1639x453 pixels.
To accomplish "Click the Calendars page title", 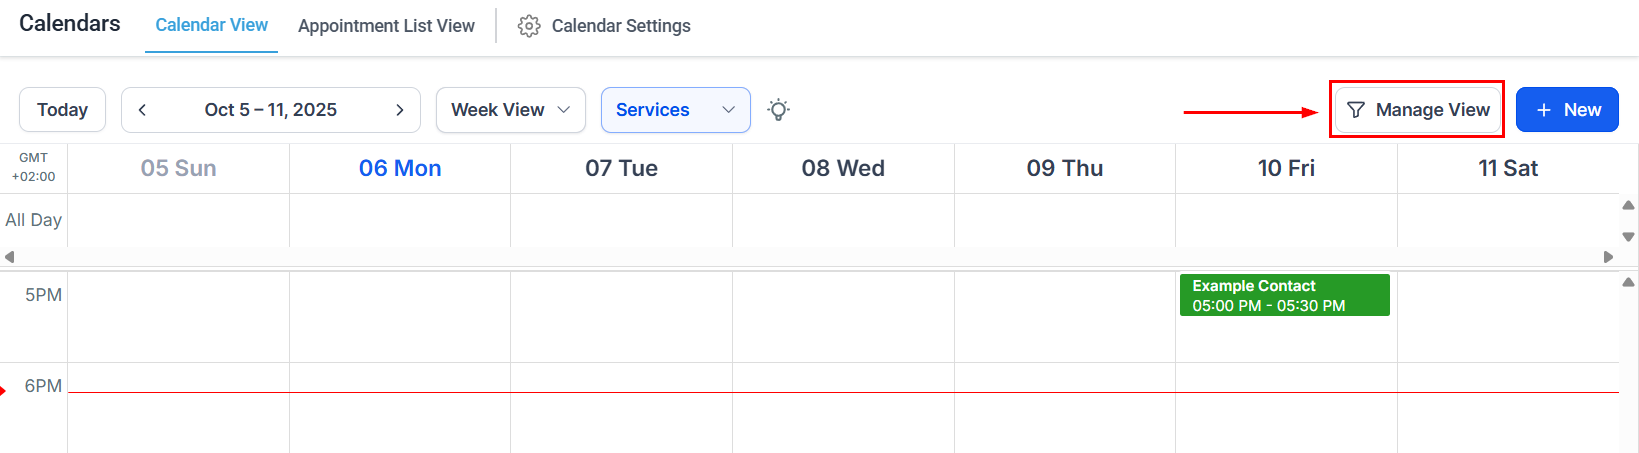I will 70,23.
